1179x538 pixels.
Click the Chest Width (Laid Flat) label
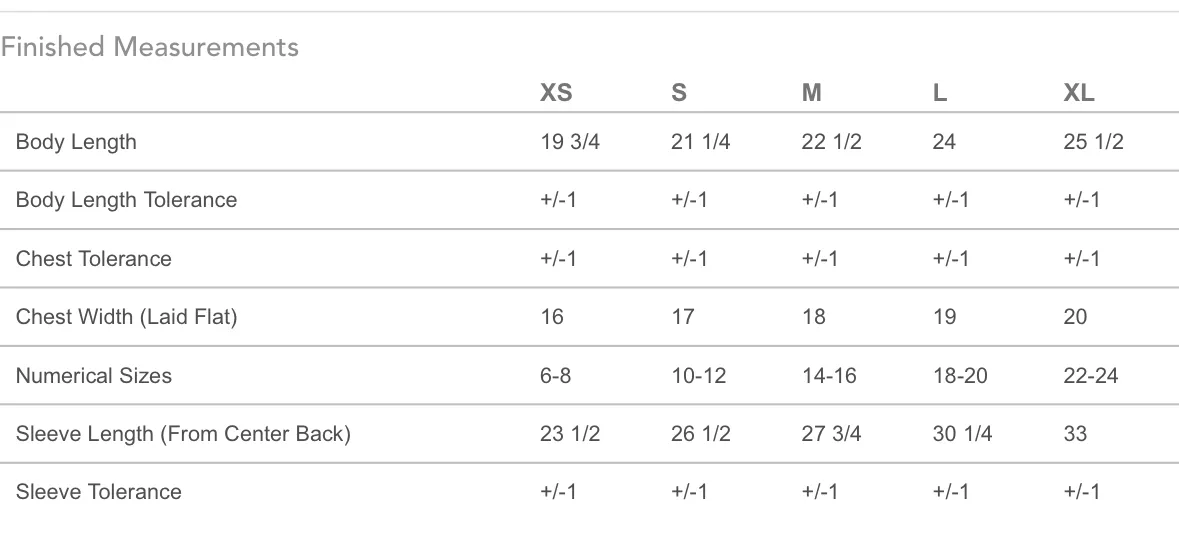pos(126,317)
